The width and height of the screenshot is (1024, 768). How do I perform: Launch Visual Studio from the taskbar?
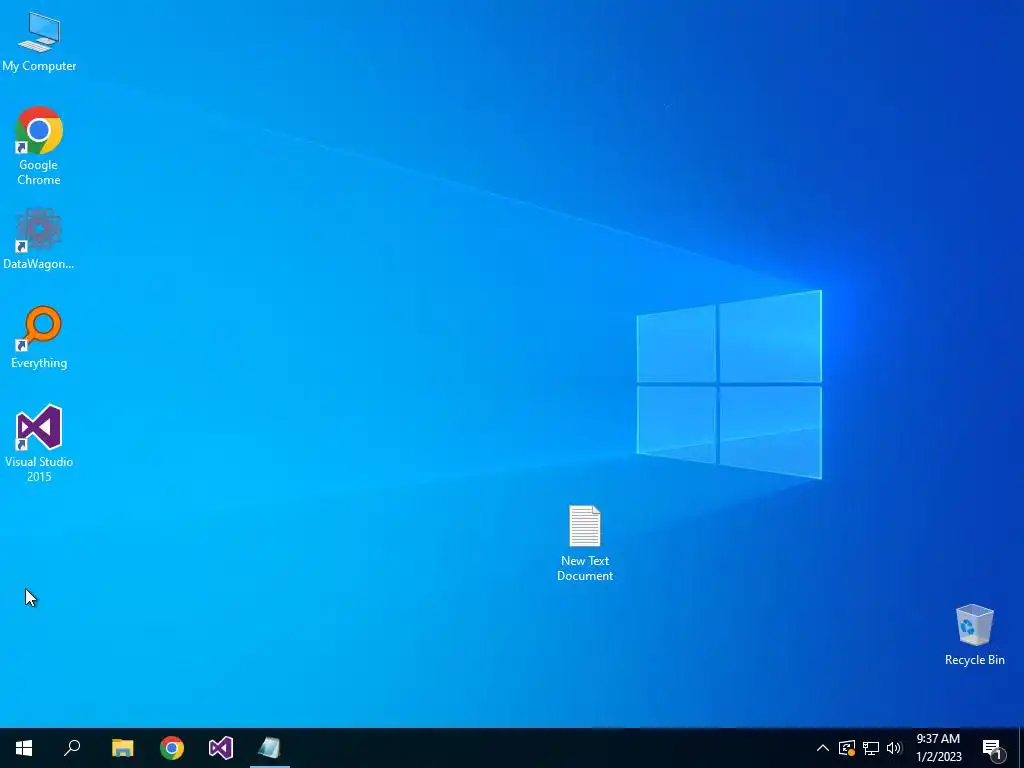coord(221,748)
